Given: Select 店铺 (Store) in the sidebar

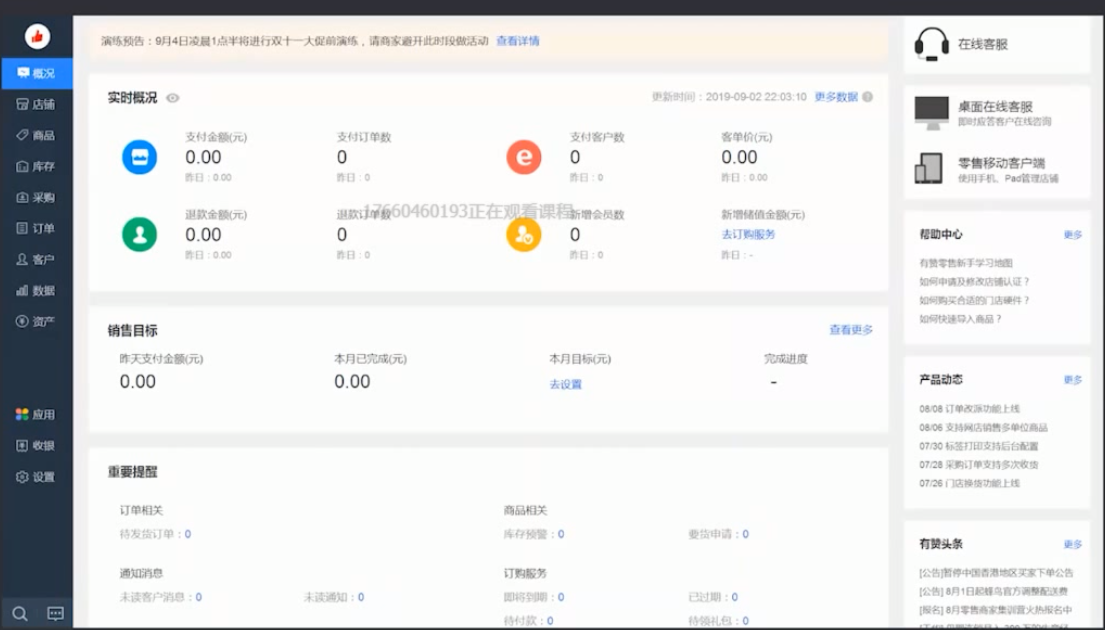Looking at the screenshot, I should click(x=37, y=104).
